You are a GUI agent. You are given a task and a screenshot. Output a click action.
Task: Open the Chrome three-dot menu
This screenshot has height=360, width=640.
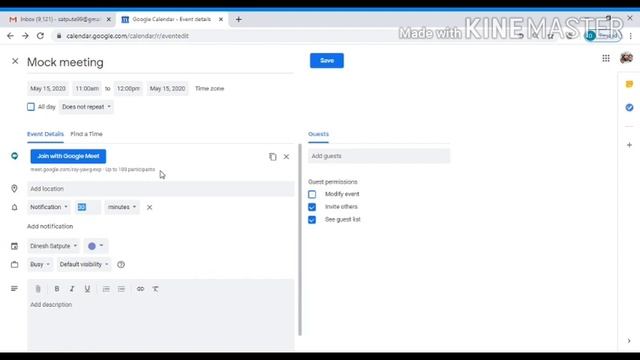point(631,36)
